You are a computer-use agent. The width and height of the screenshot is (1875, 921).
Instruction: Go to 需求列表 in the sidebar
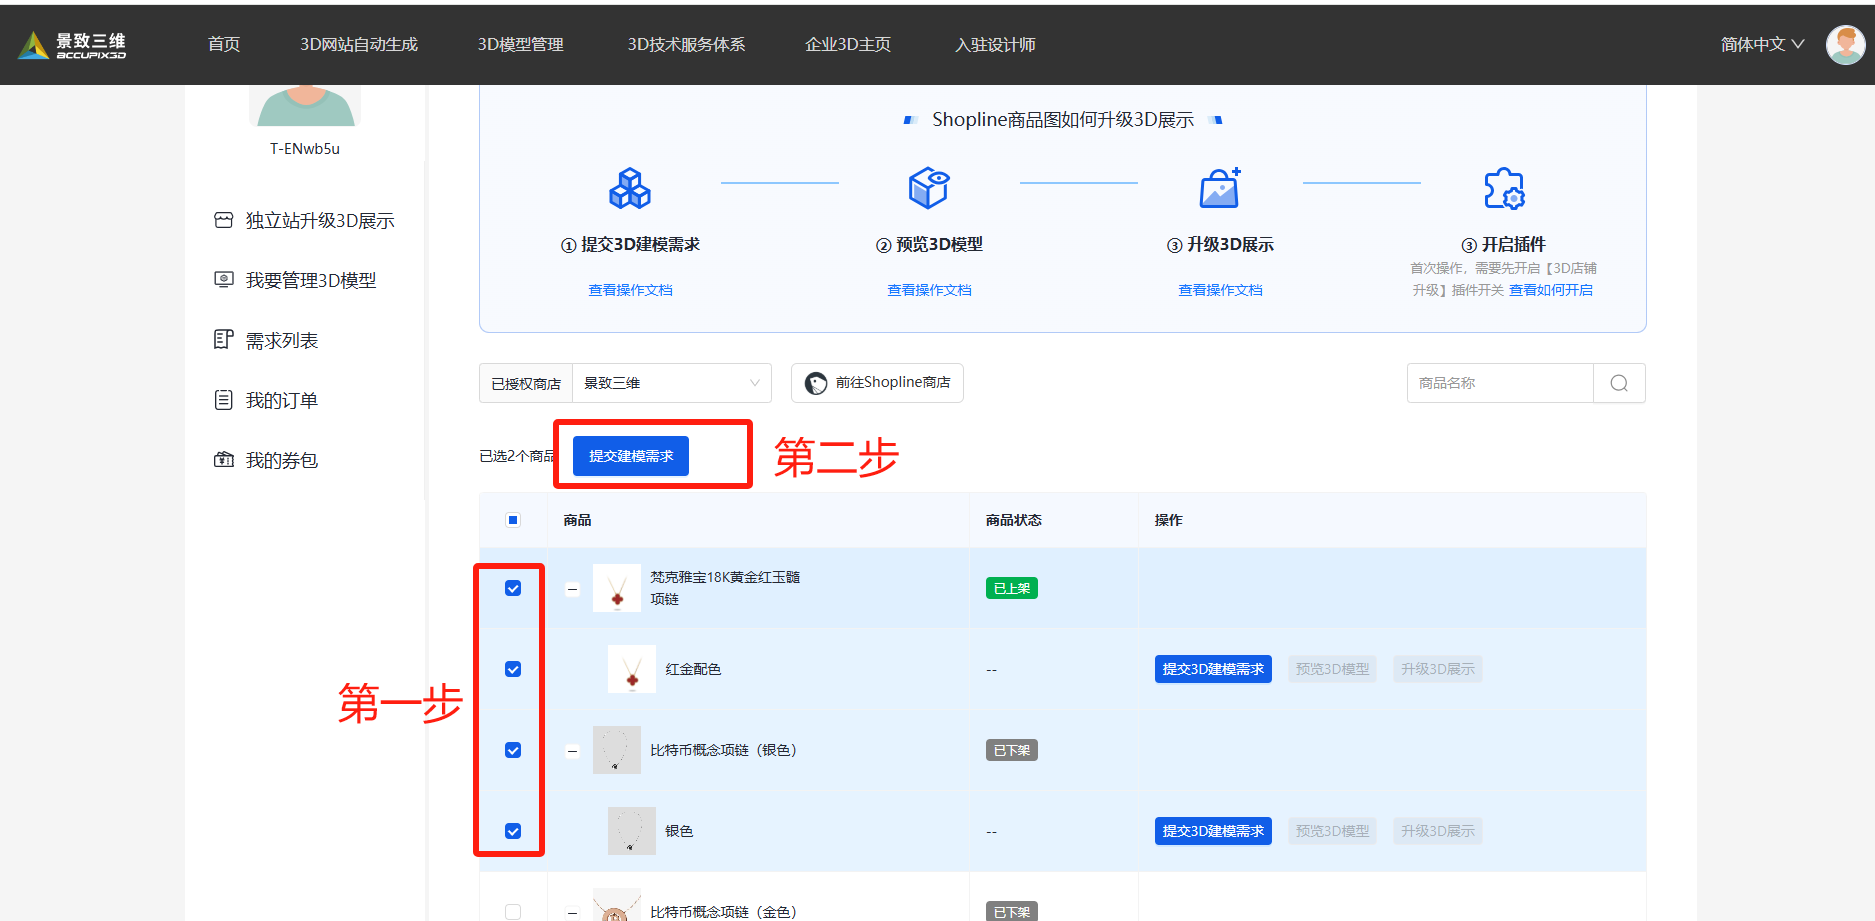pyautogui.click(x=281, y=341)
